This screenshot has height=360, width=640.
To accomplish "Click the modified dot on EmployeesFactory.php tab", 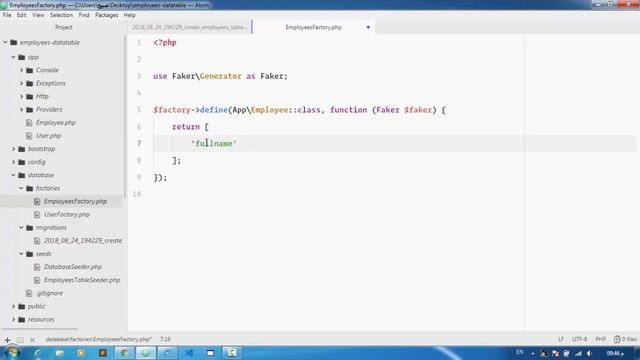I will [x=368, y=27].
